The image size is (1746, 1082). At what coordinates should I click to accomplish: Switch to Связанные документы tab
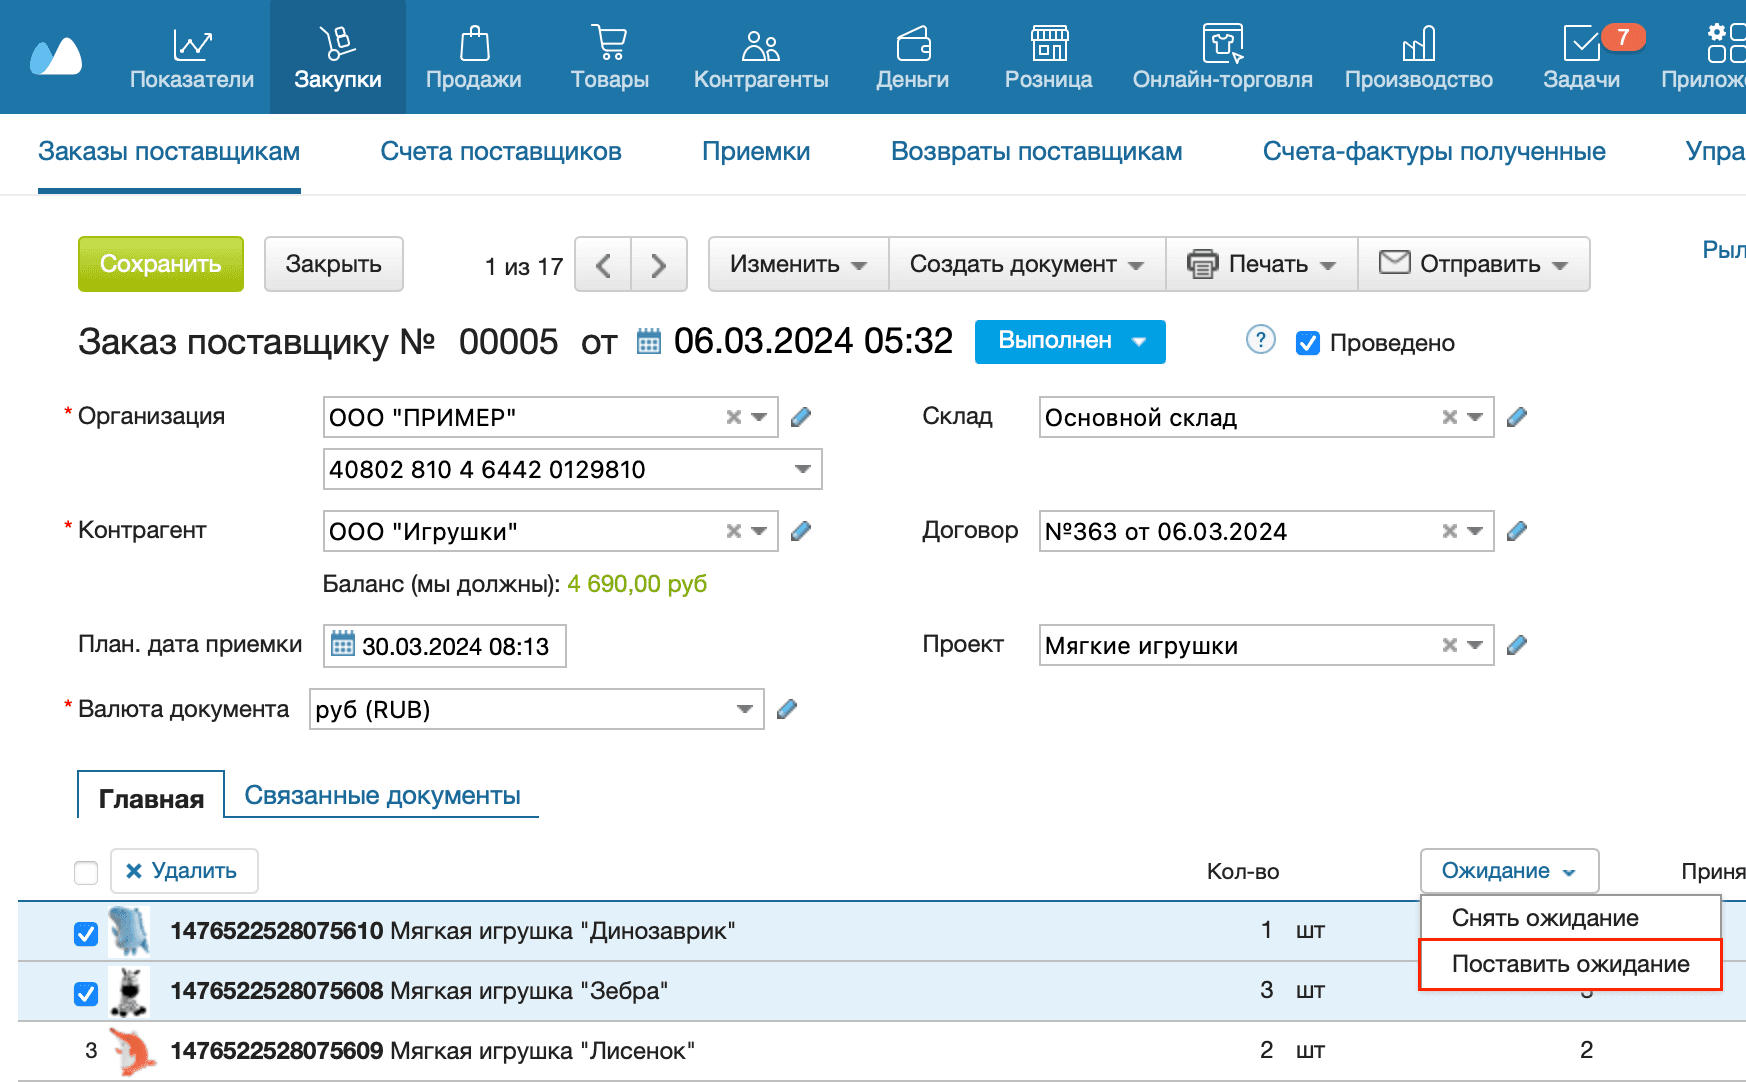point(382,796)
